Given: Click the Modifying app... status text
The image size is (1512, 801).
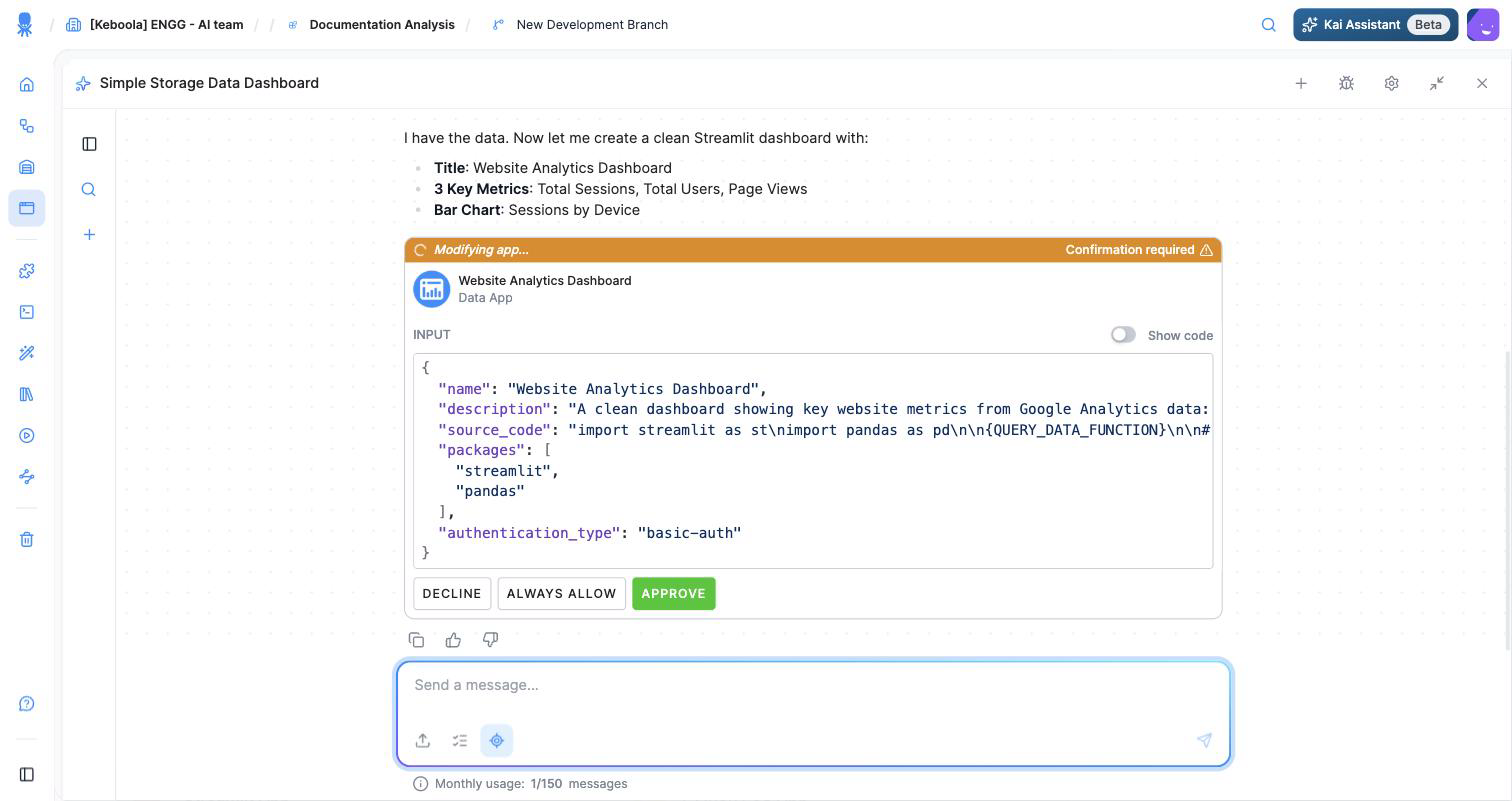Looking at the screenshot, I should pyautogui.click(x=481, y=250).
